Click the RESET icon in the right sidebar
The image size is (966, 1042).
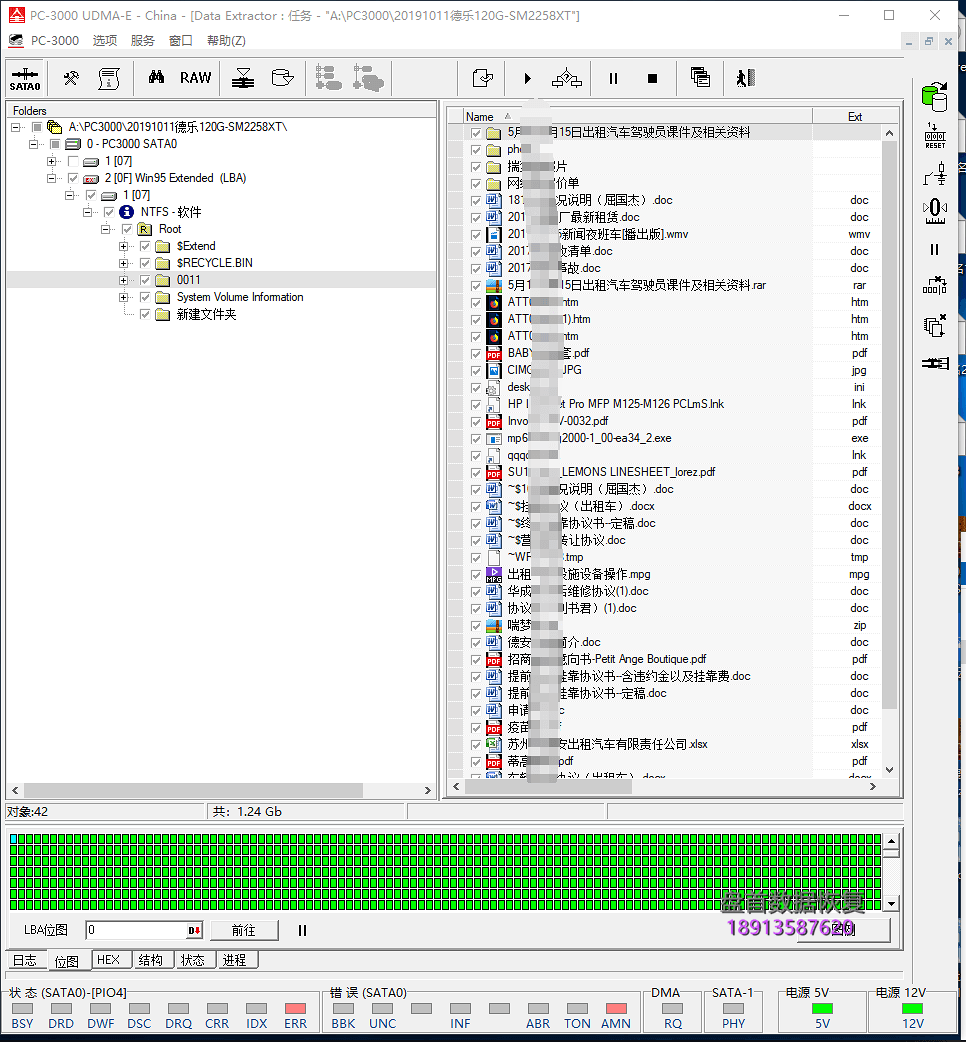point(935,136)
